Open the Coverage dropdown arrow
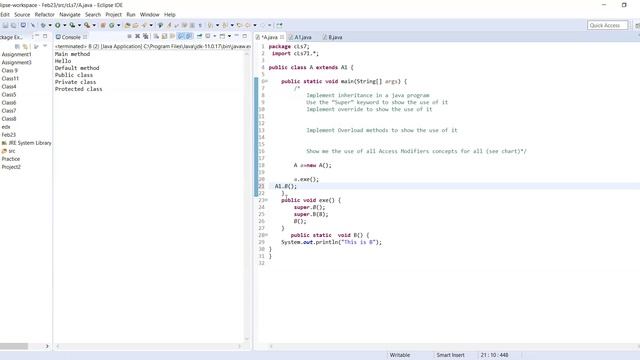640x360 pixels. pyautogui.click(x=80, y=25)
